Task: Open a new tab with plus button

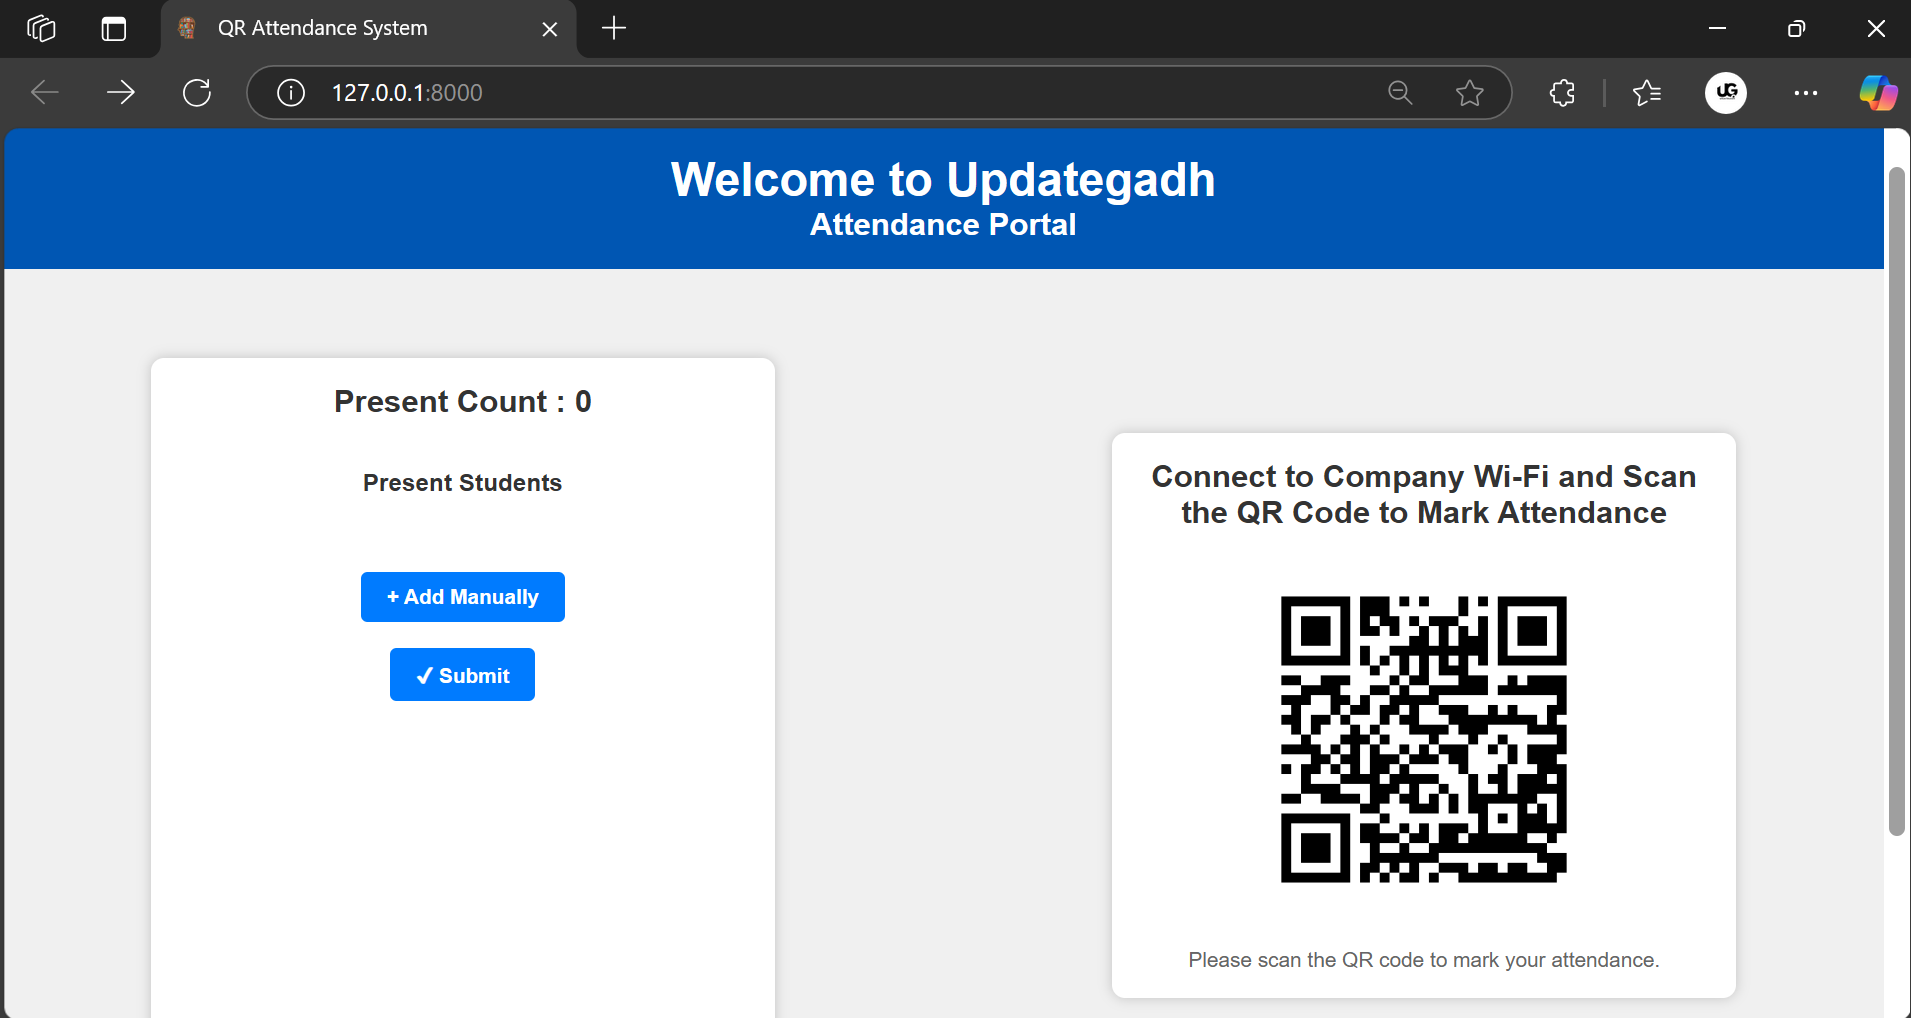Action: pos(614,28)
